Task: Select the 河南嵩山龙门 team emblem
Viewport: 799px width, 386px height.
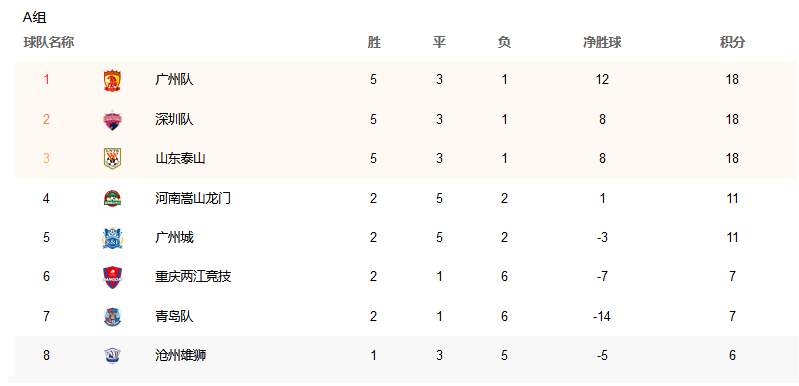Action: pyautogui.click(x=112, y=198)
